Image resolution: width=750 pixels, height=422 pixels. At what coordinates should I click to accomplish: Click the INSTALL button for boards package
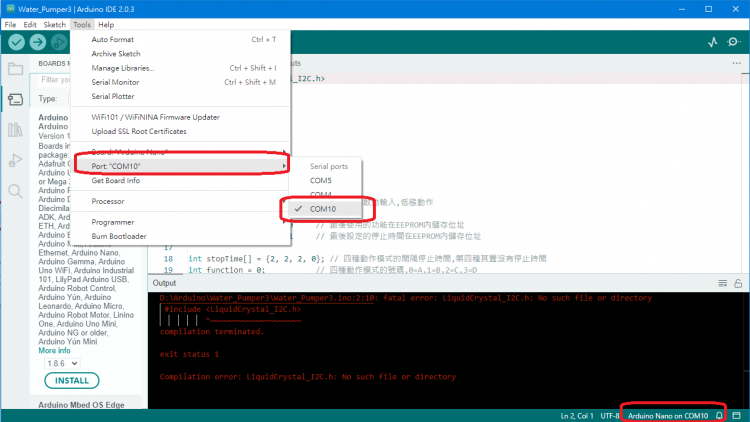click(x=72, y=381)
